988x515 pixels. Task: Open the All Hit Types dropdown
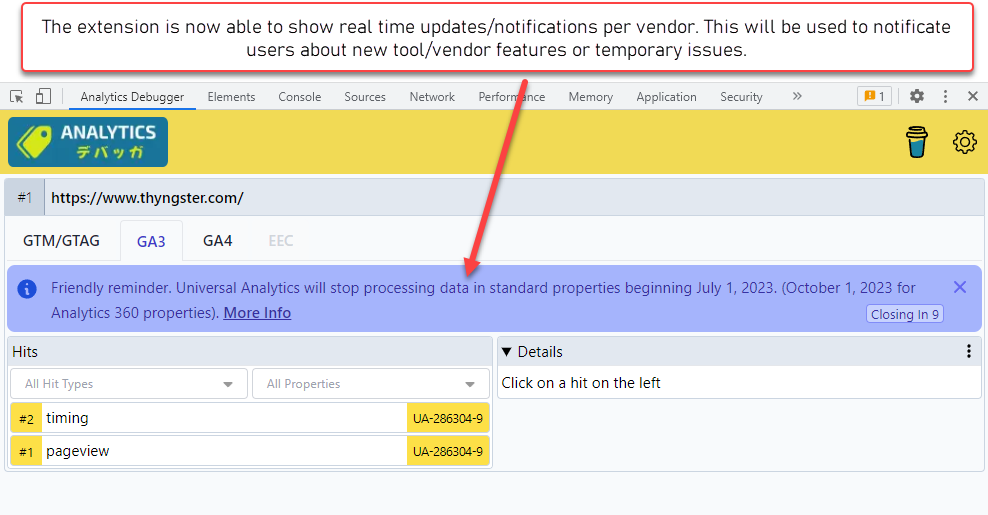(129, 384)
